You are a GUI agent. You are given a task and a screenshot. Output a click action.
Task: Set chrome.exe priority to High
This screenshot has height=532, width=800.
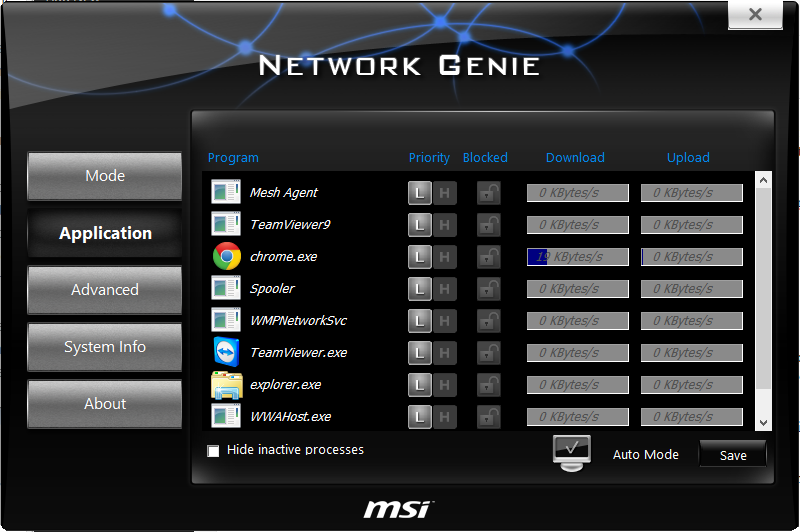(x=444, y=257)
